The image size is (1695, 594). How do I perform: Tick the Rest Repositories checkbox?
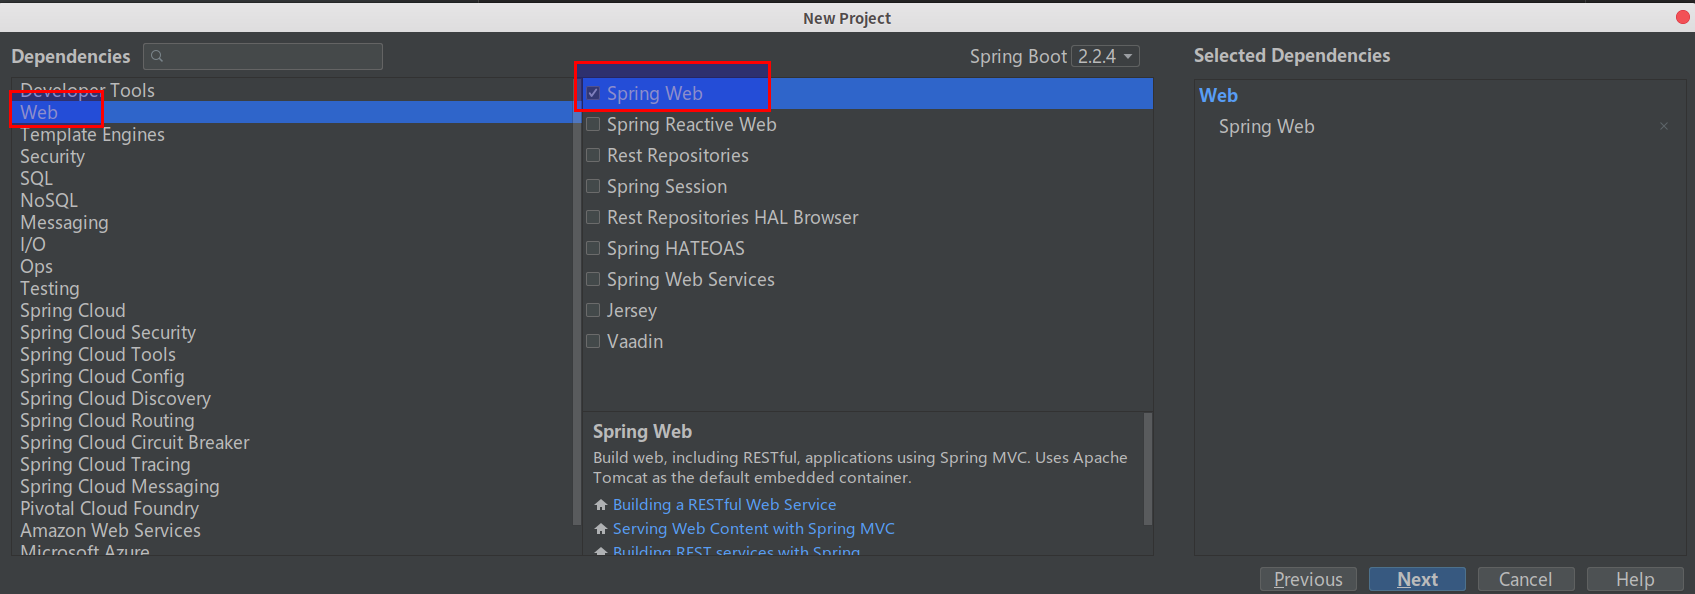point(593,155)
